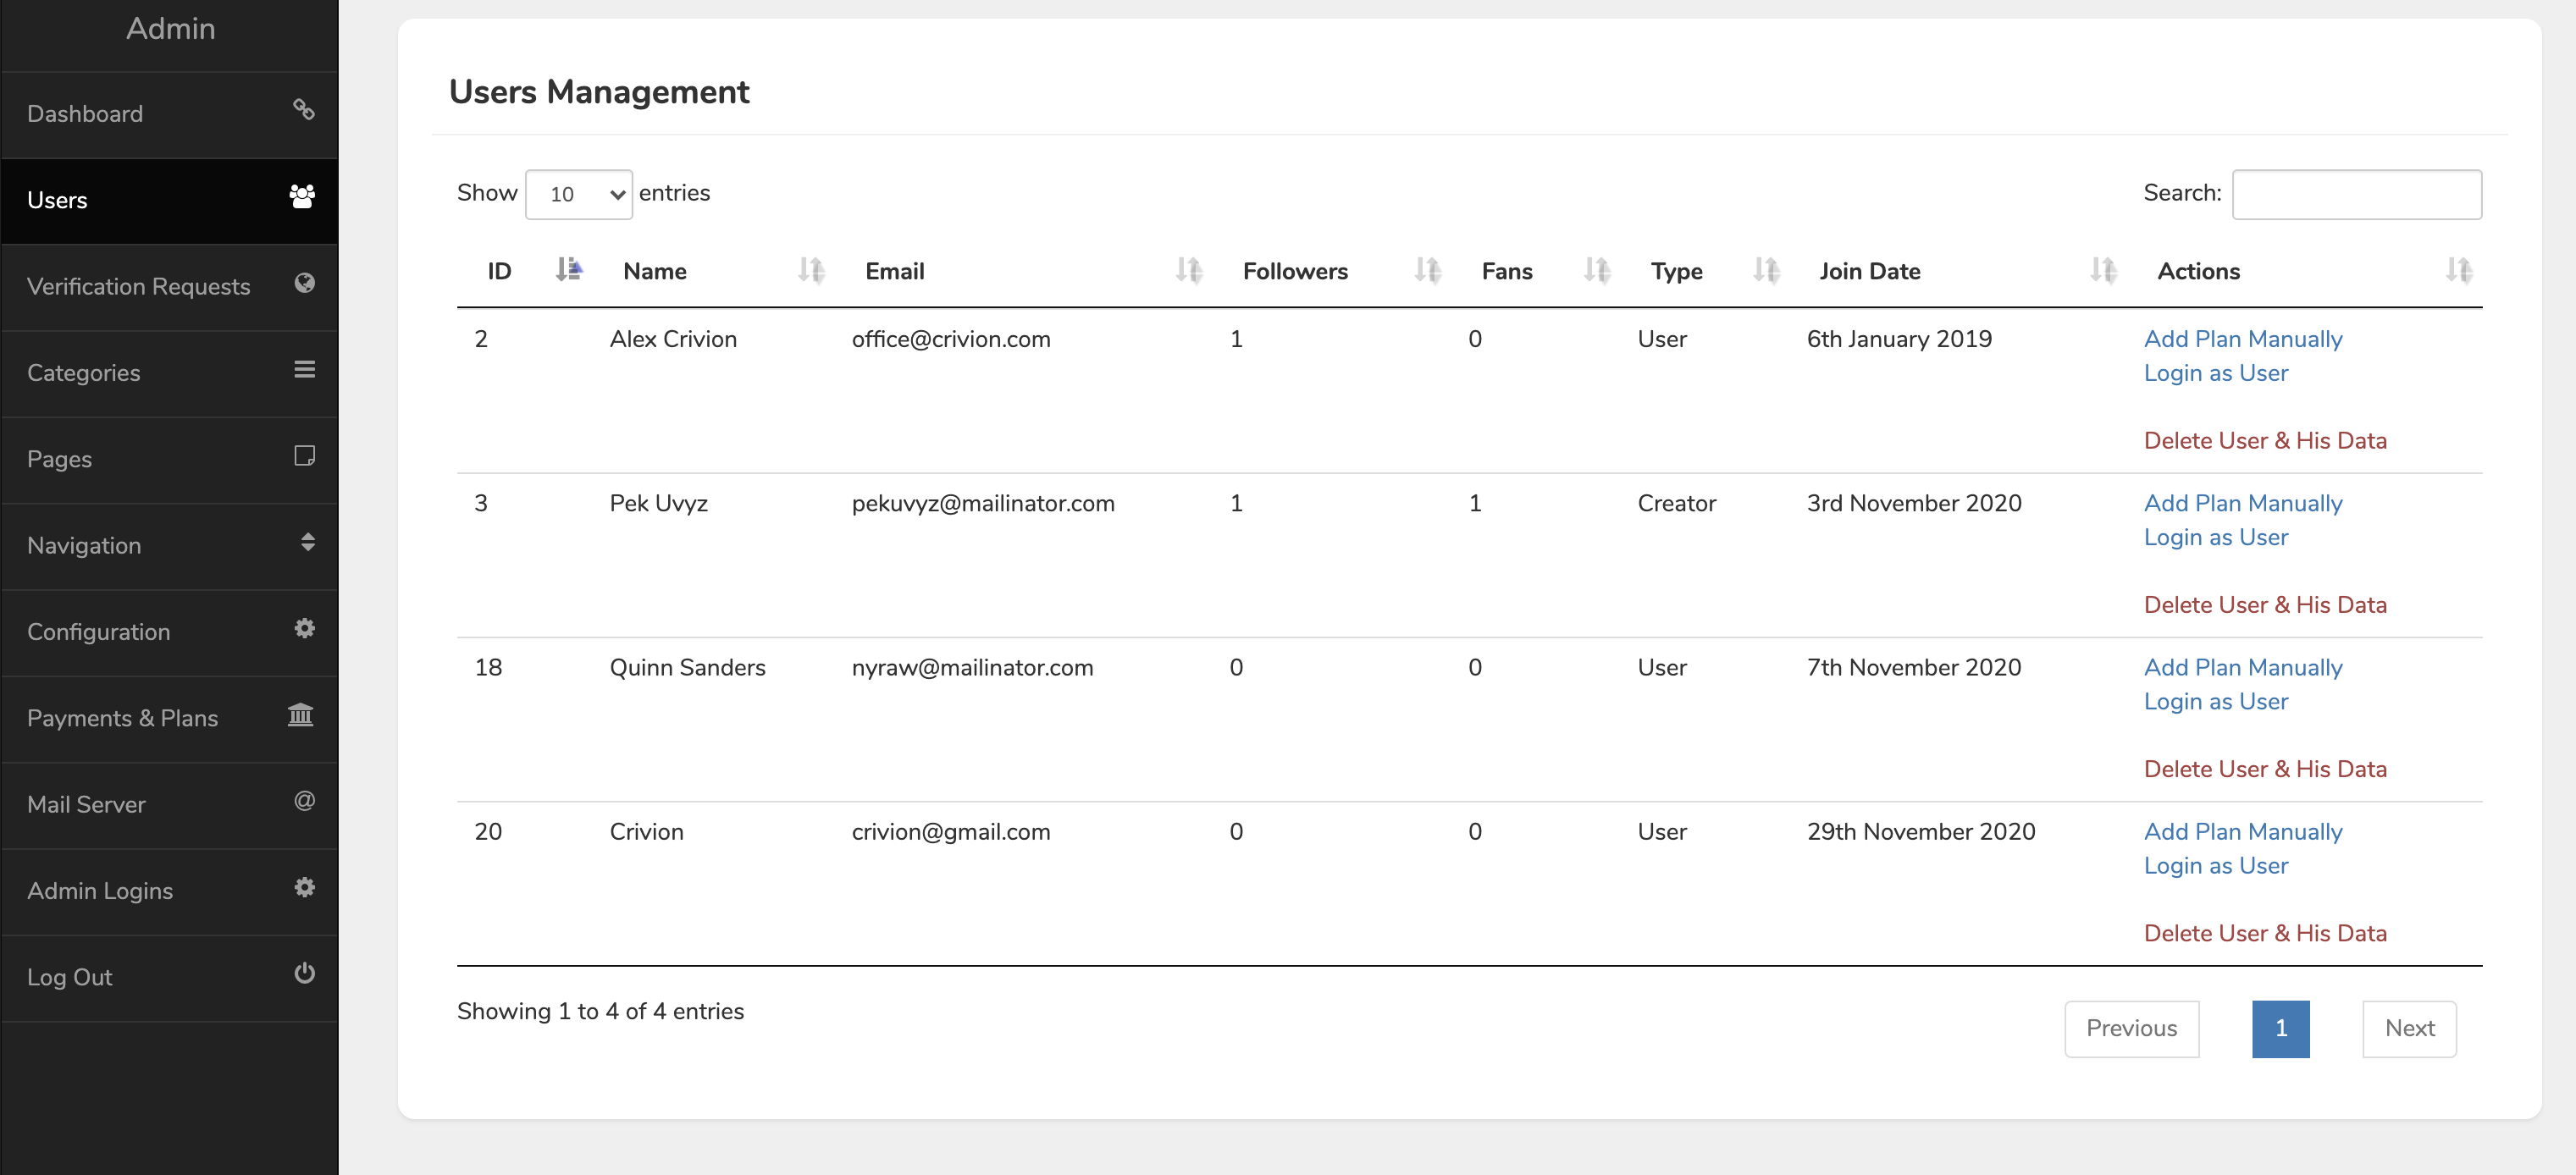Click the Join Date column header label
The image size is (2576, 1175).
click(1869, 271)
